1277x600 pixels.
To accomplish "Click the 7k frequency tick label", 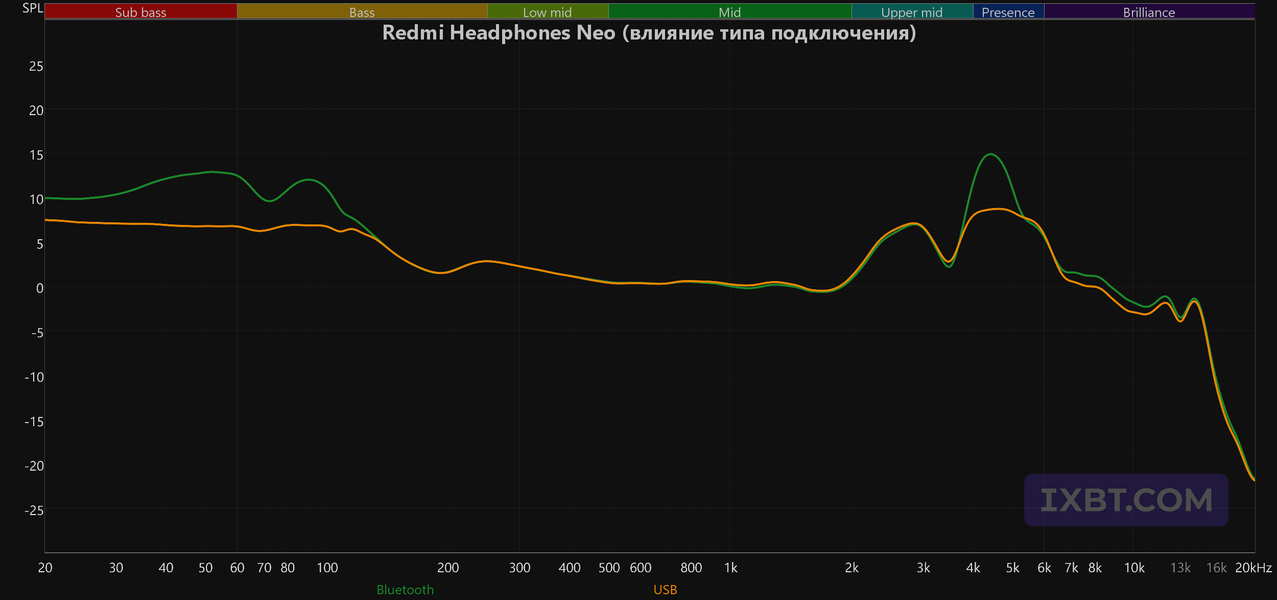I will 1071,568.
